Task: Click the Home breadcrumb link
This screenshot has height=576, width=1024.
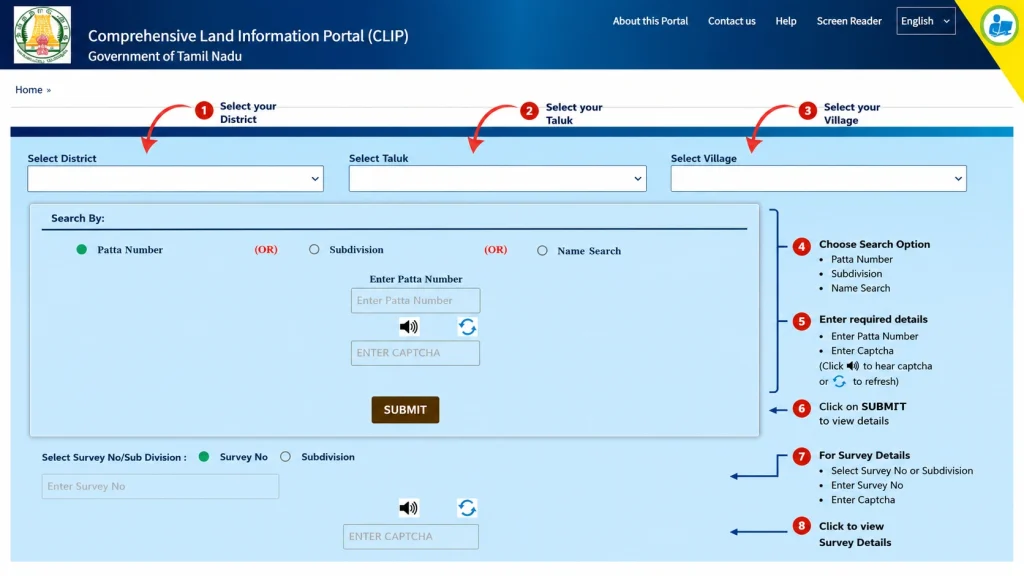Action: pos(29,89)
